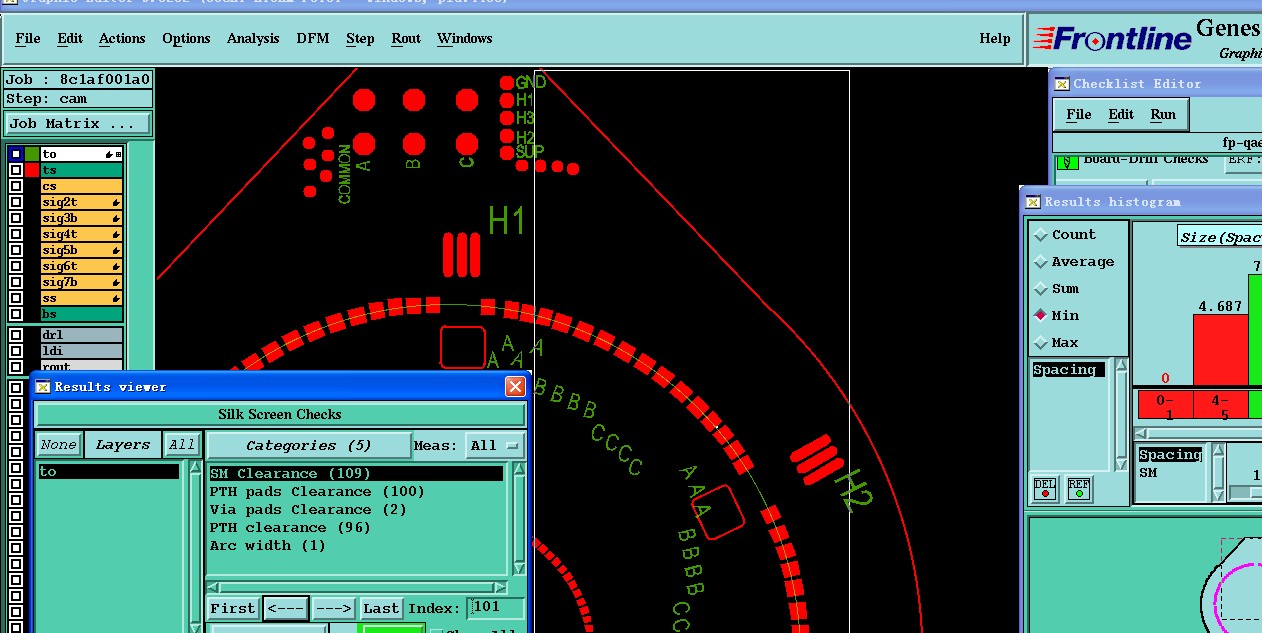The width and height of the screenshot is (1262, 633).
Task: Open the Windows menu
Action: (x=465, y=38)
